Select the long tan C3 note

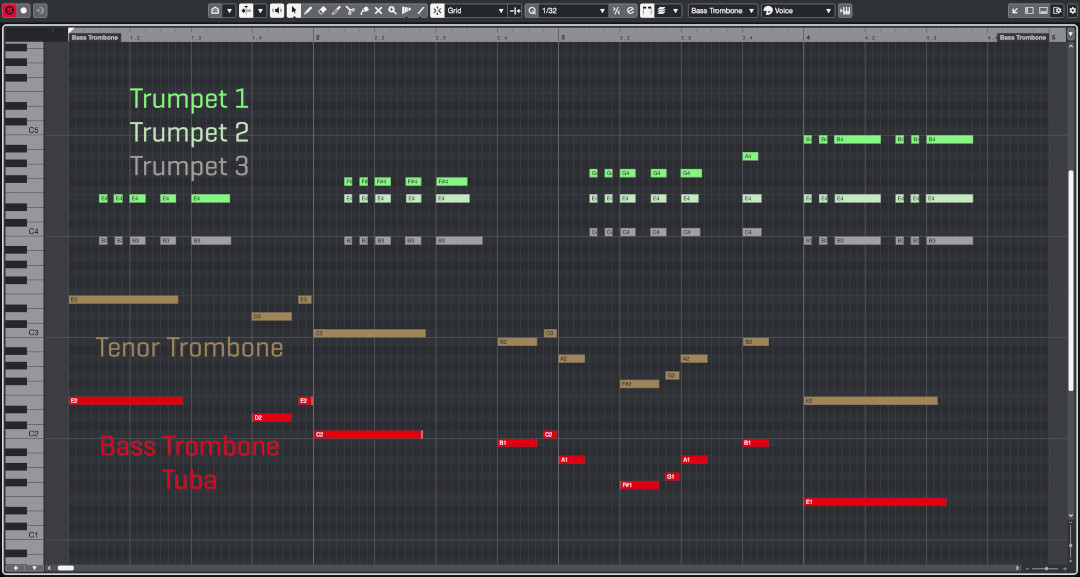tap(369, 333)
